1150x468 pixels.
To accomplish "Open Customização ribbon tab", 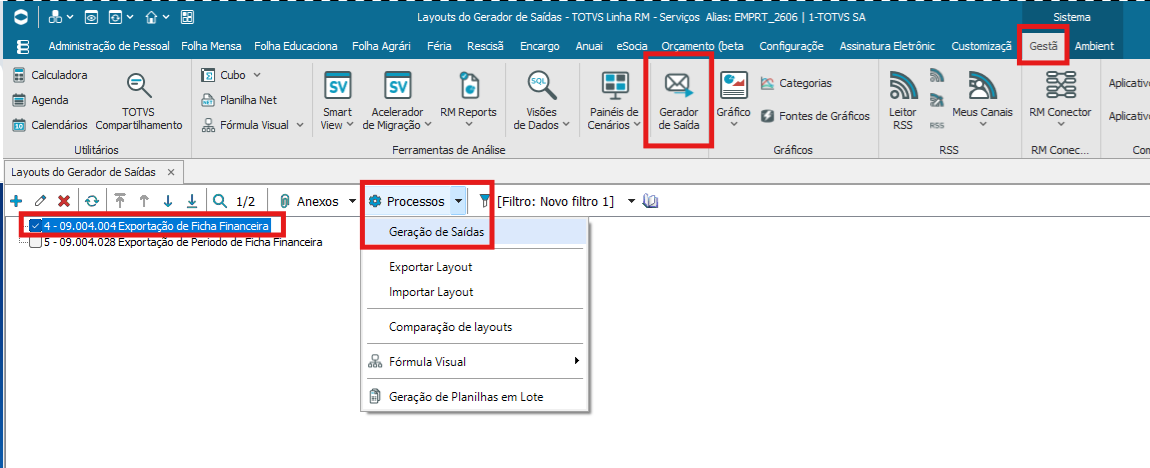I will (x=981, y=45).
